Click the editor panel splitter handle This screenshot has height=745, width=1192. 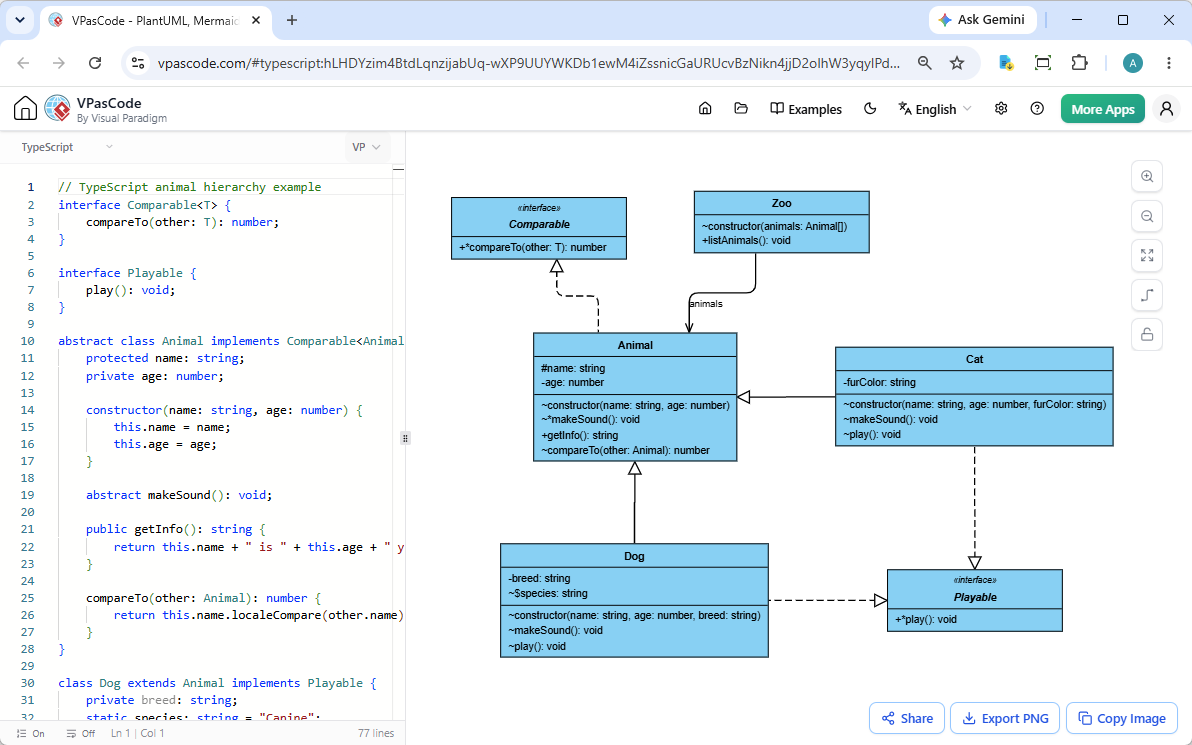pos(405,438)
